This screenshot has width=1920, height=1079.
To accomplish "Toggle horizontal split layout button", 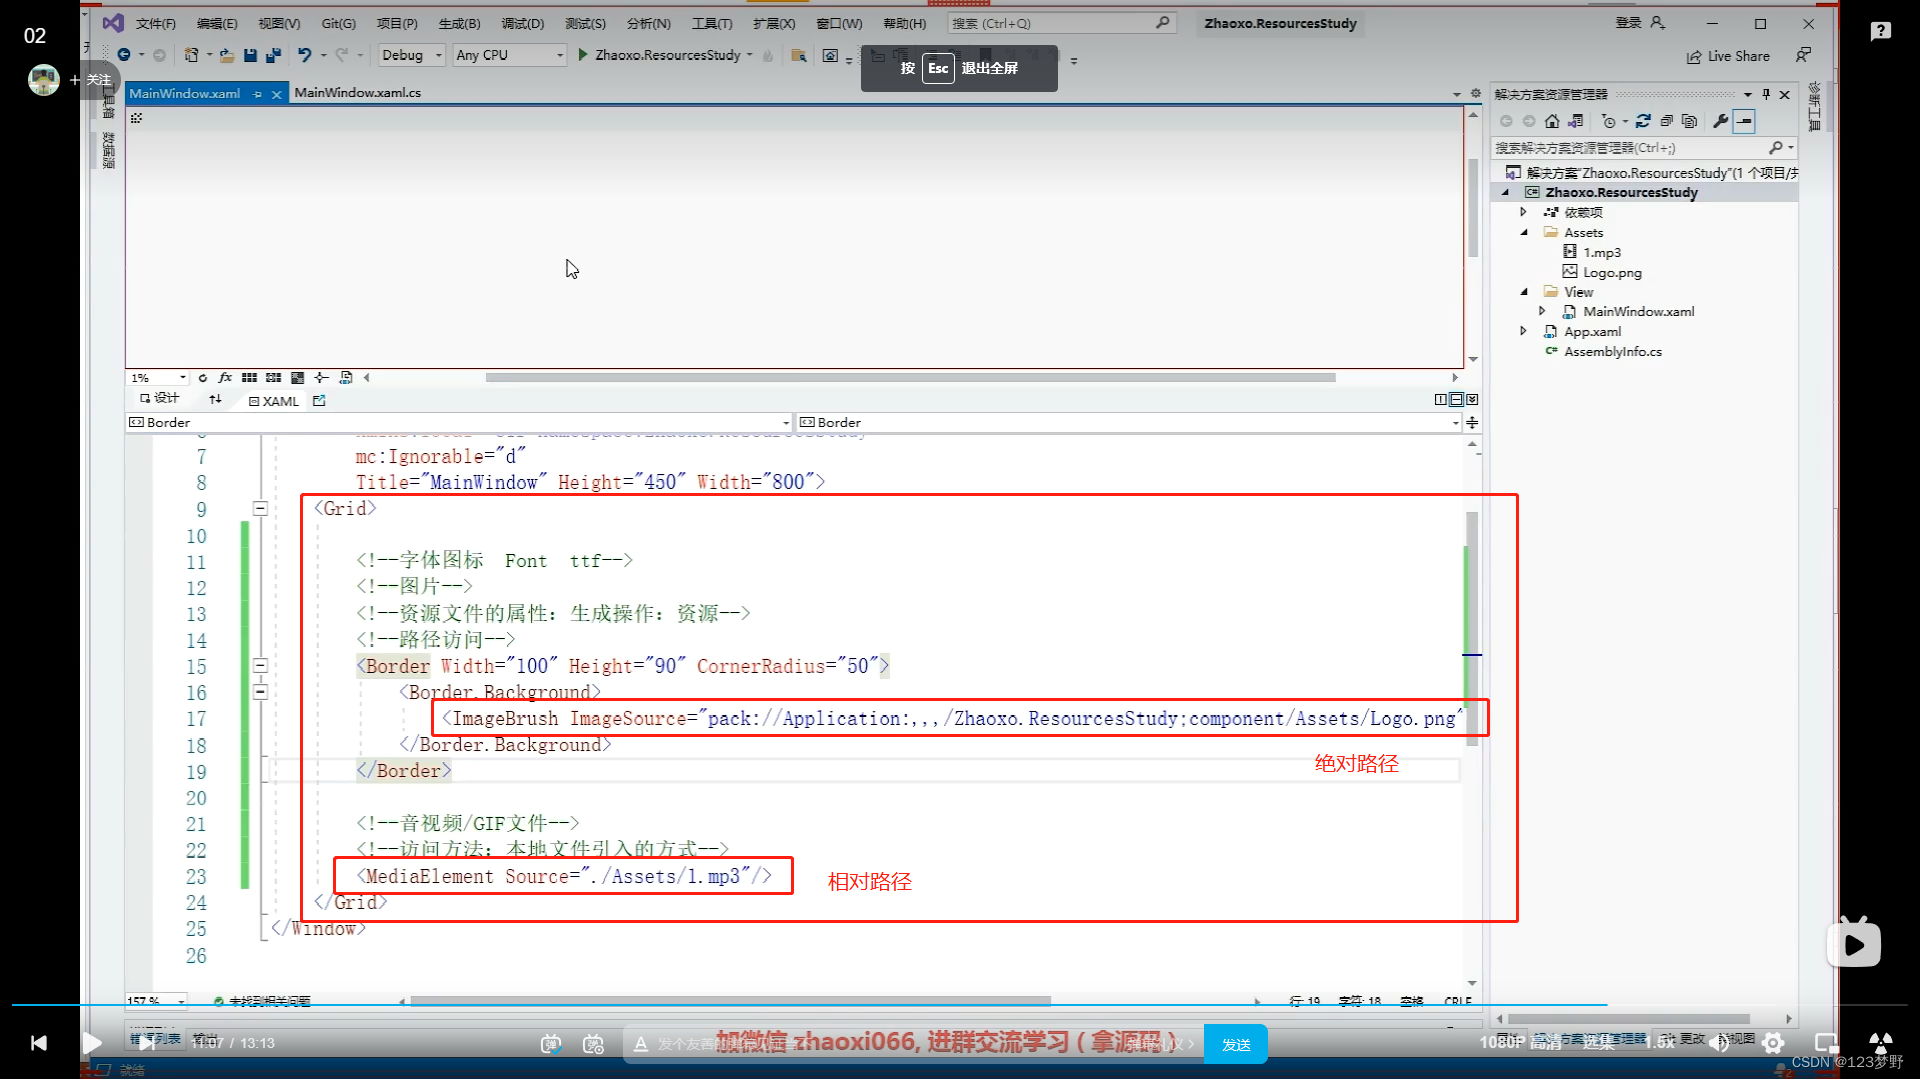I will pyautogui.click(x=1456, y=399).
